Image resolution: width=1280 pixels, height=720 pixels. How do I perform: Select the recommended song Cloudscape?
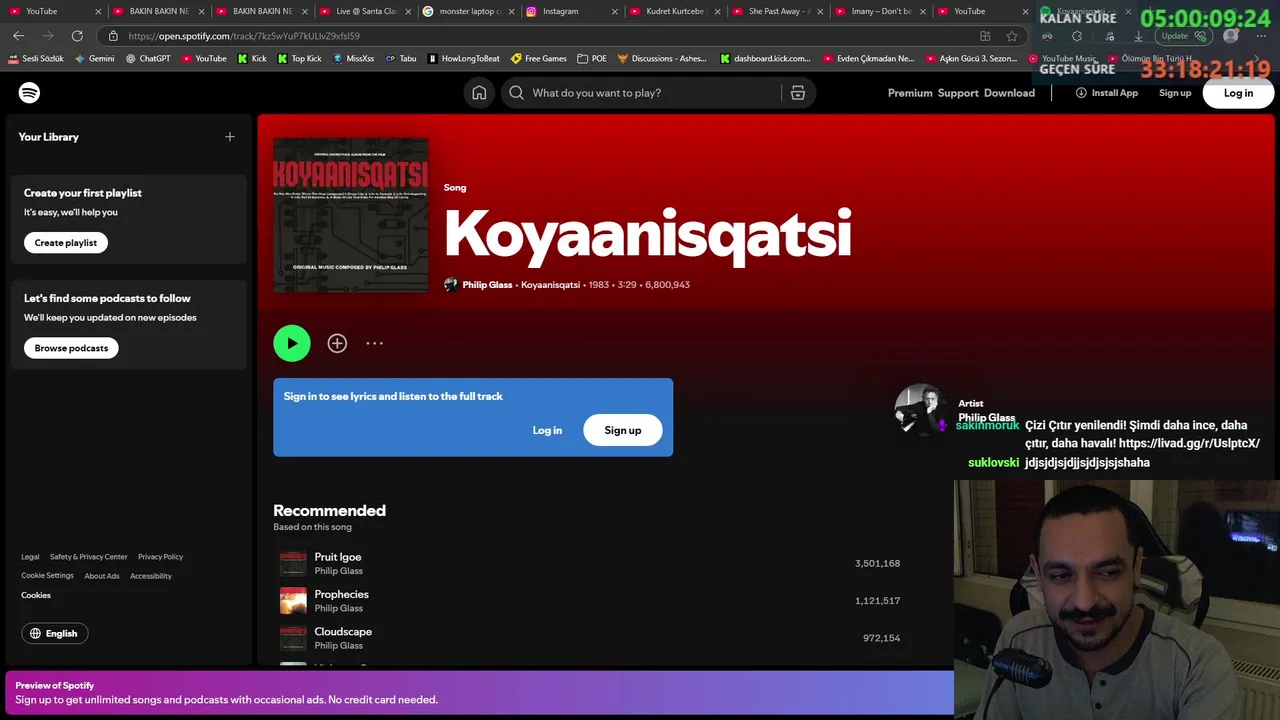(x=343, y=632)
